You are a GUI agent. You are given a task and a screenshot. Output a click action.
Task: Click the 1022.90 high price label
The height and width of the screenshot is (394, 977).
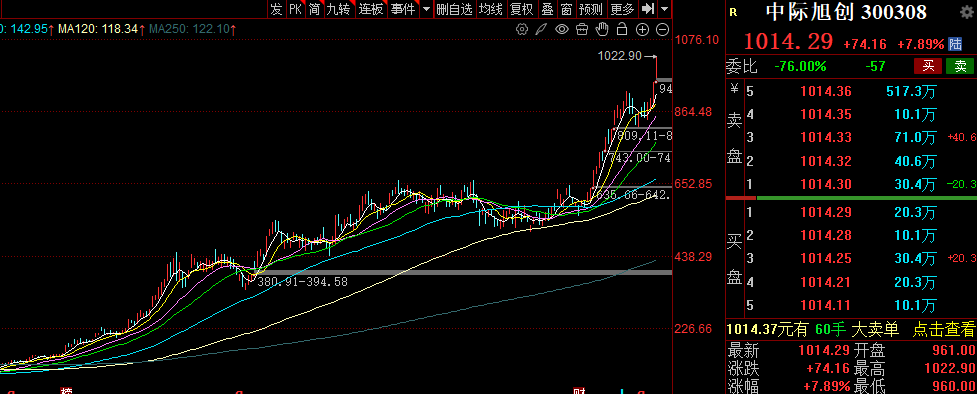pos(619,55)
